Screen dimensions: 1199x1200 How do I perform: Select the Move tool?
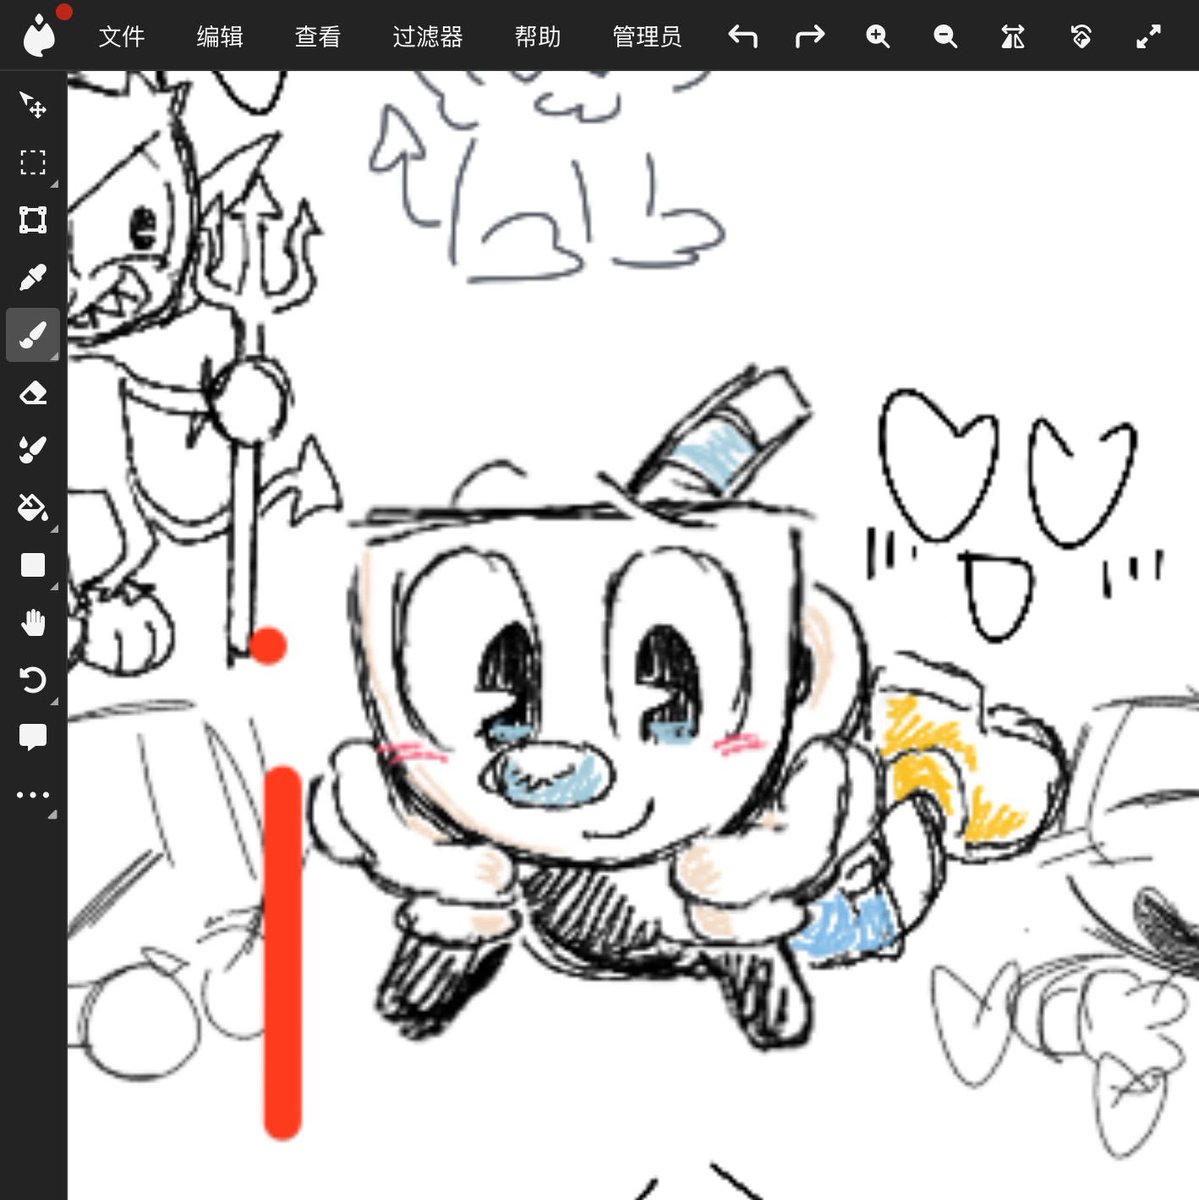click(x=33, y=104)
